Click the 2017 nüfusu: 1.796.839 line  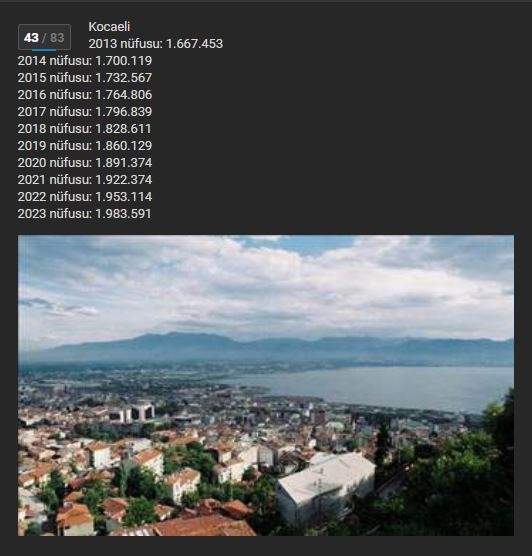coord(85,112)
